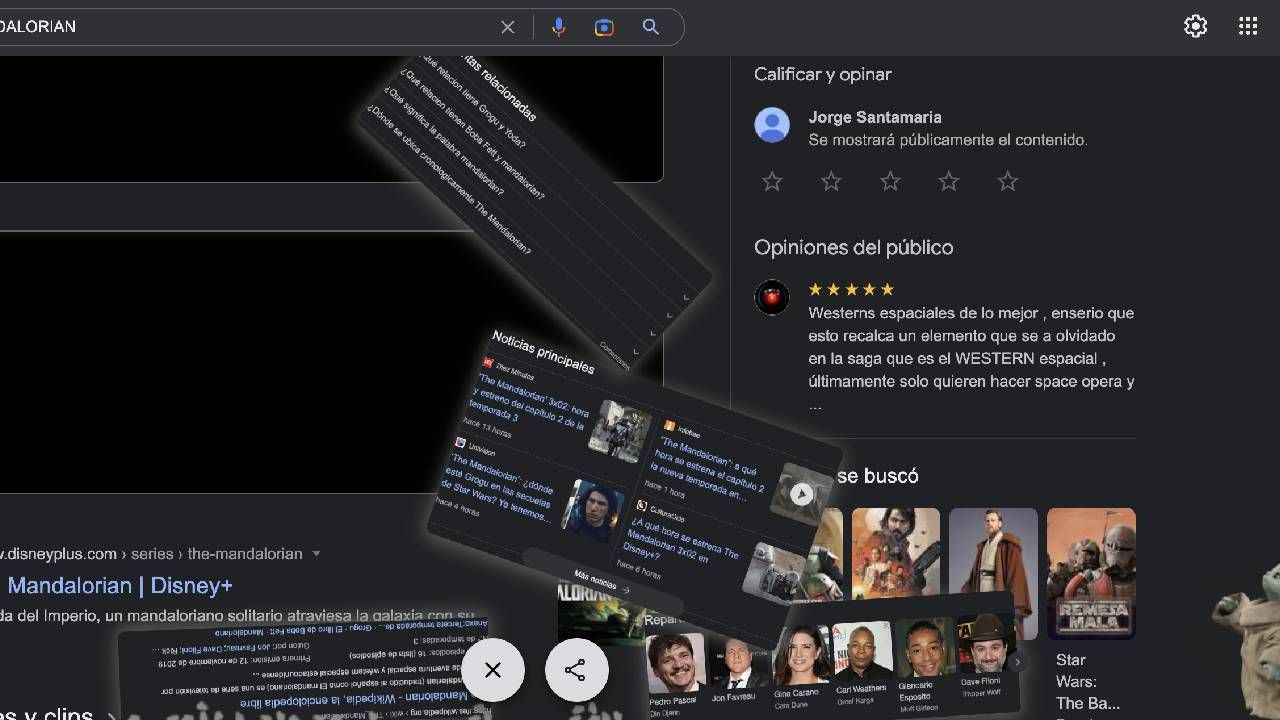Viewport: 1280px width, 720px height.
Task: Rate the show five stars
Action: point(1007,181)
